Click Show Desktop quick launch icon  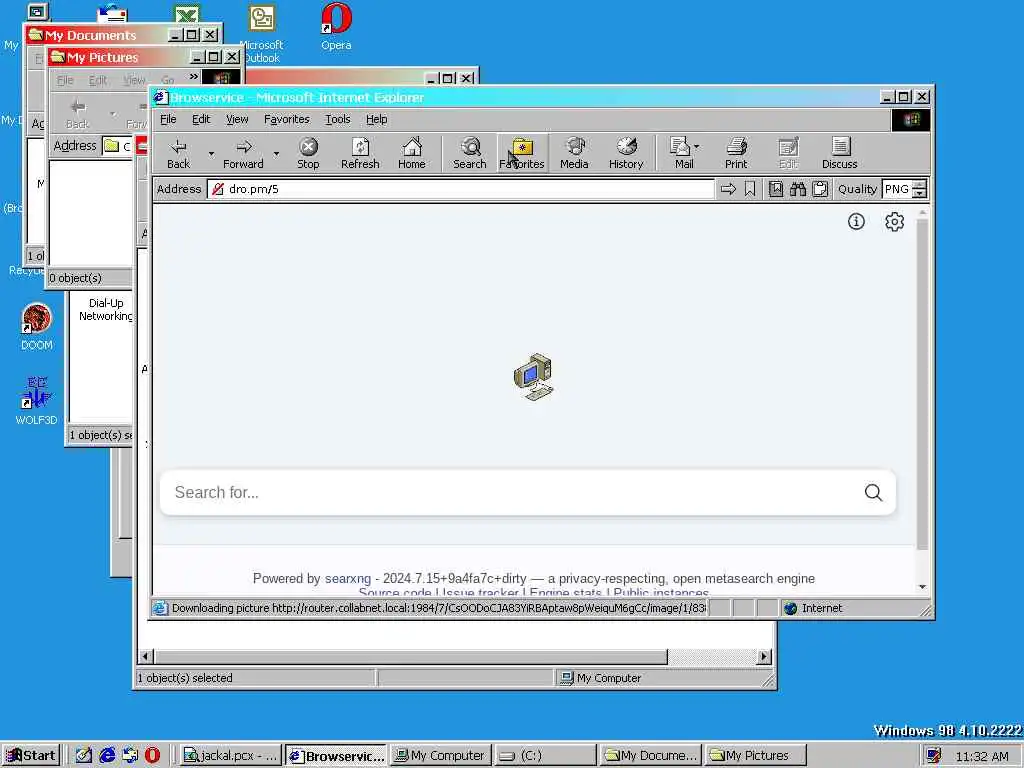tap(84, 756)
